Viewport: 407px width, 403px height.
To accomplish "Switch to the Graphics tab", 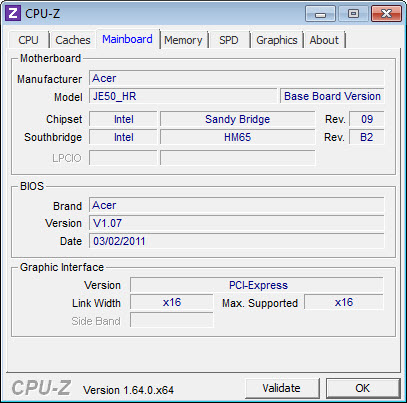I will click(277, 40).
